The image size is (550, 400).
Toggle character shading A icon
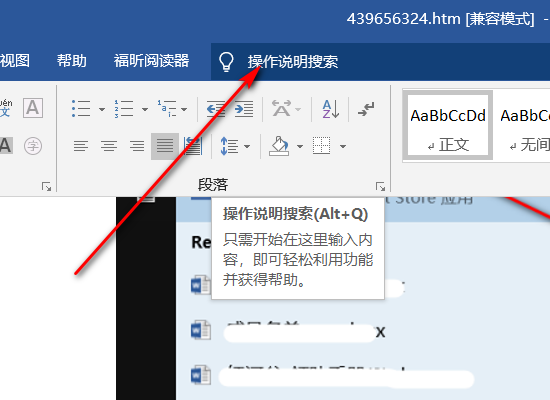[6, 146]
